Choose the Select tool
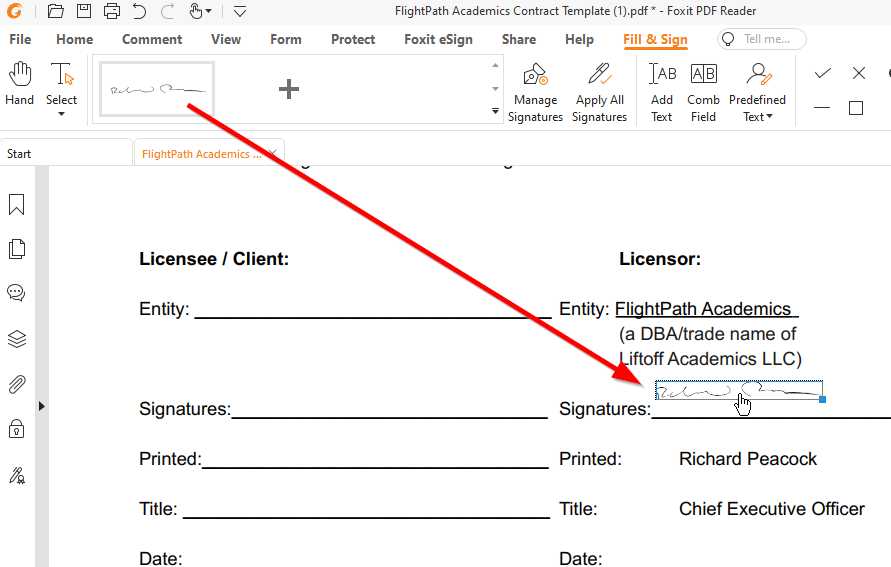 click(61, 84)
